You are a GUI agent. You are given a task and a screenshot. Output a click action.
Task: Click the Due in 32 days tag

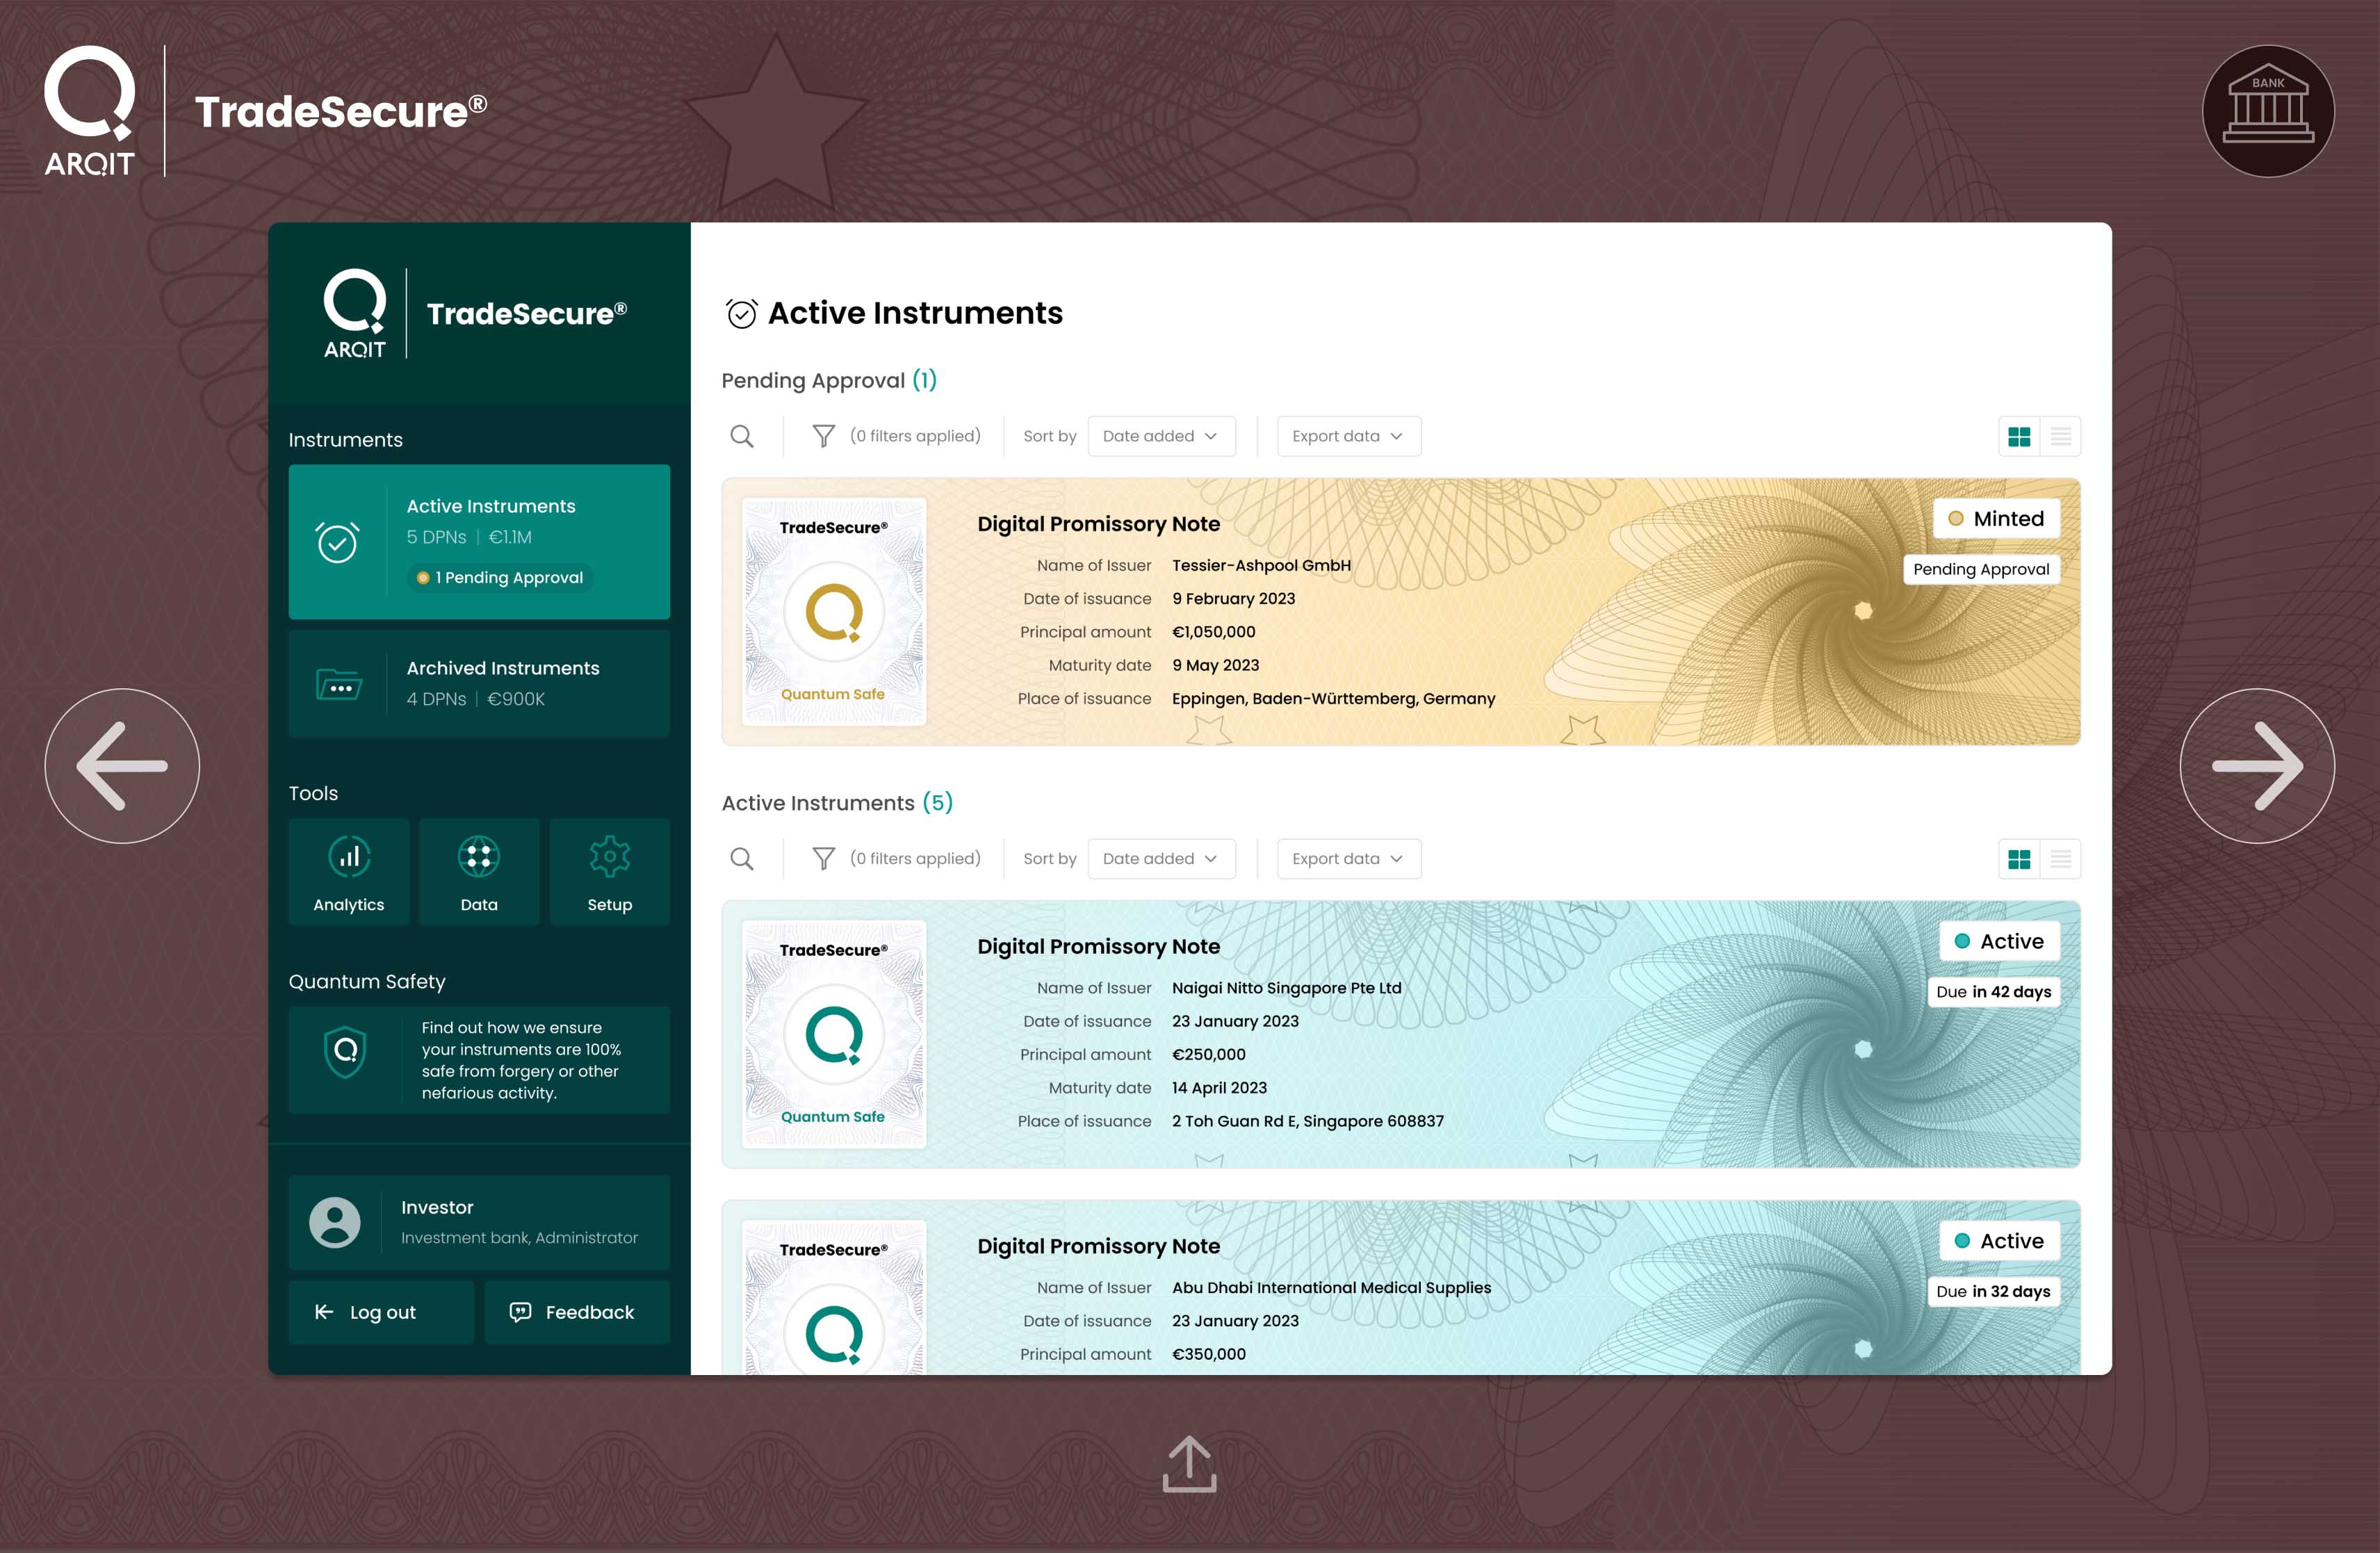1993,1291
